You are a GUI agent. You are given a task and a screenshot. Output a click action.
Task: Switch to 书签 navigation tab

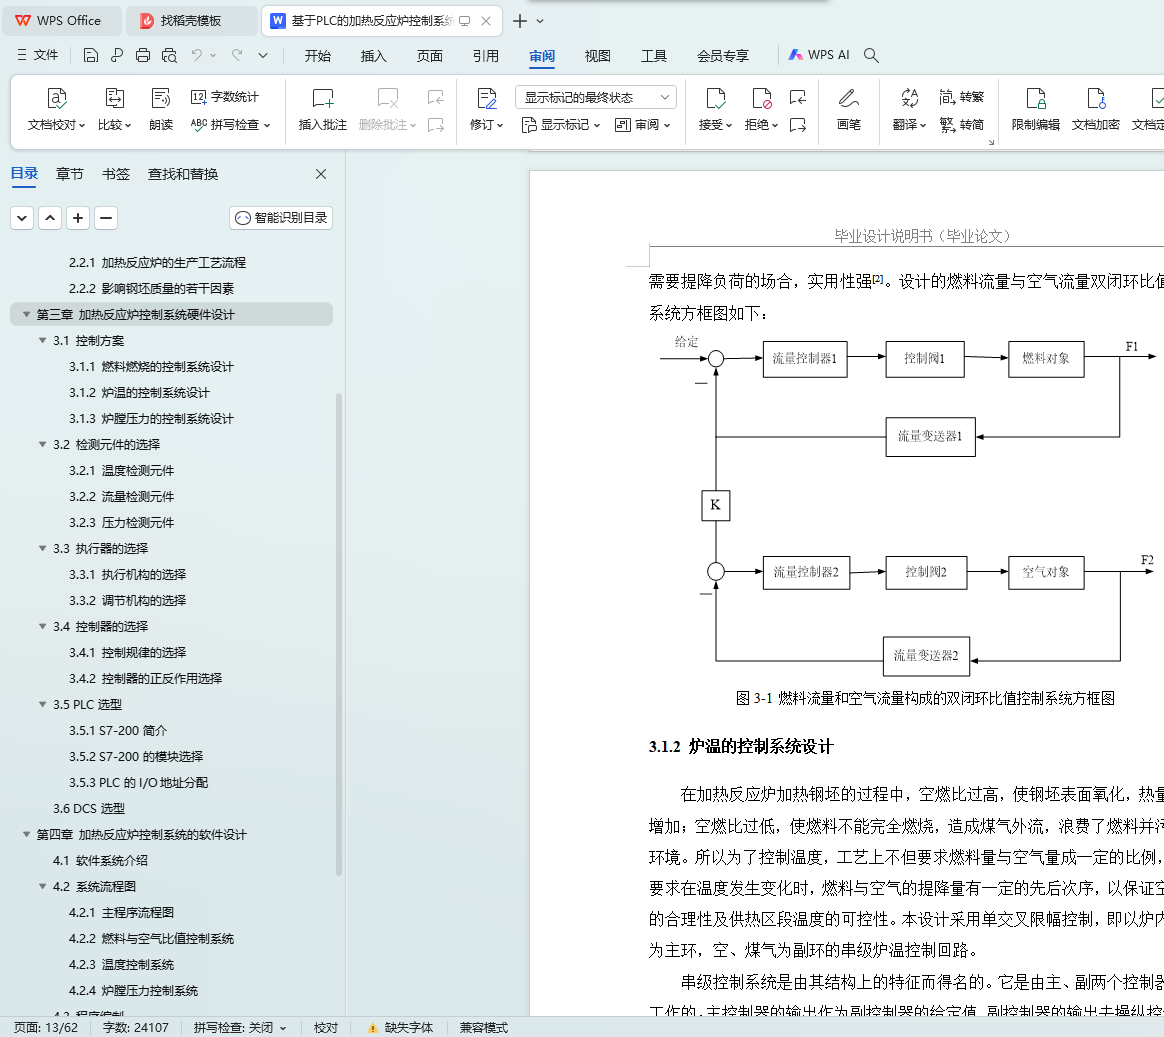tap(116, 174)
